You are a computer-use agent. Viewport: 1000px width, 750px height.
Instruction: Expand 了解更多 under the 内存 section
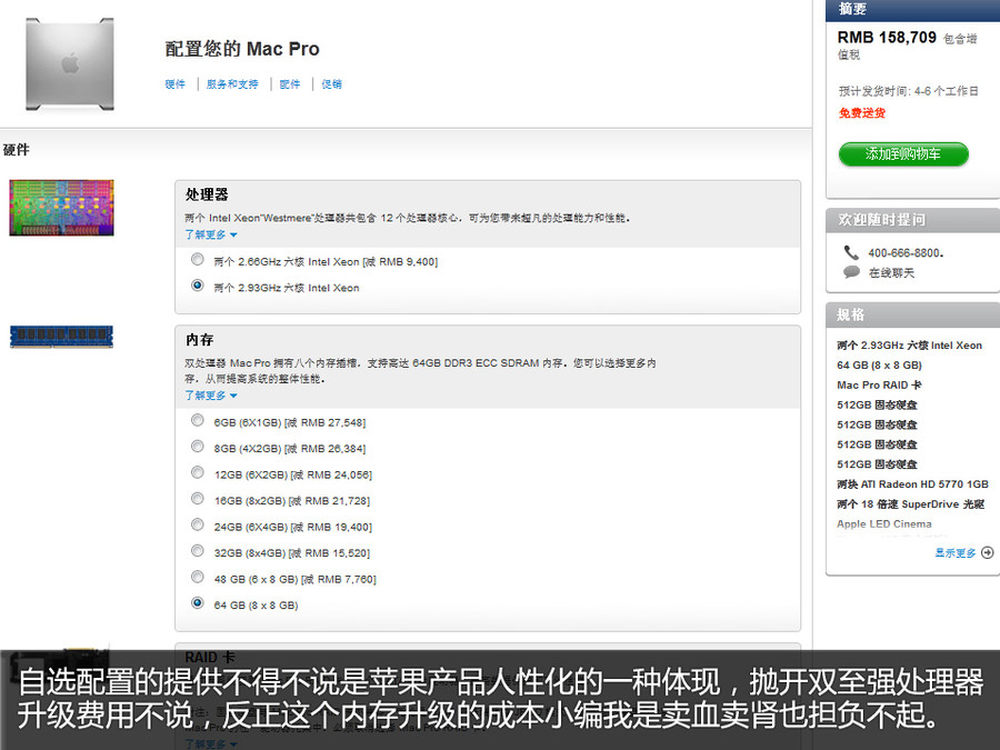[x=211, y=395]
